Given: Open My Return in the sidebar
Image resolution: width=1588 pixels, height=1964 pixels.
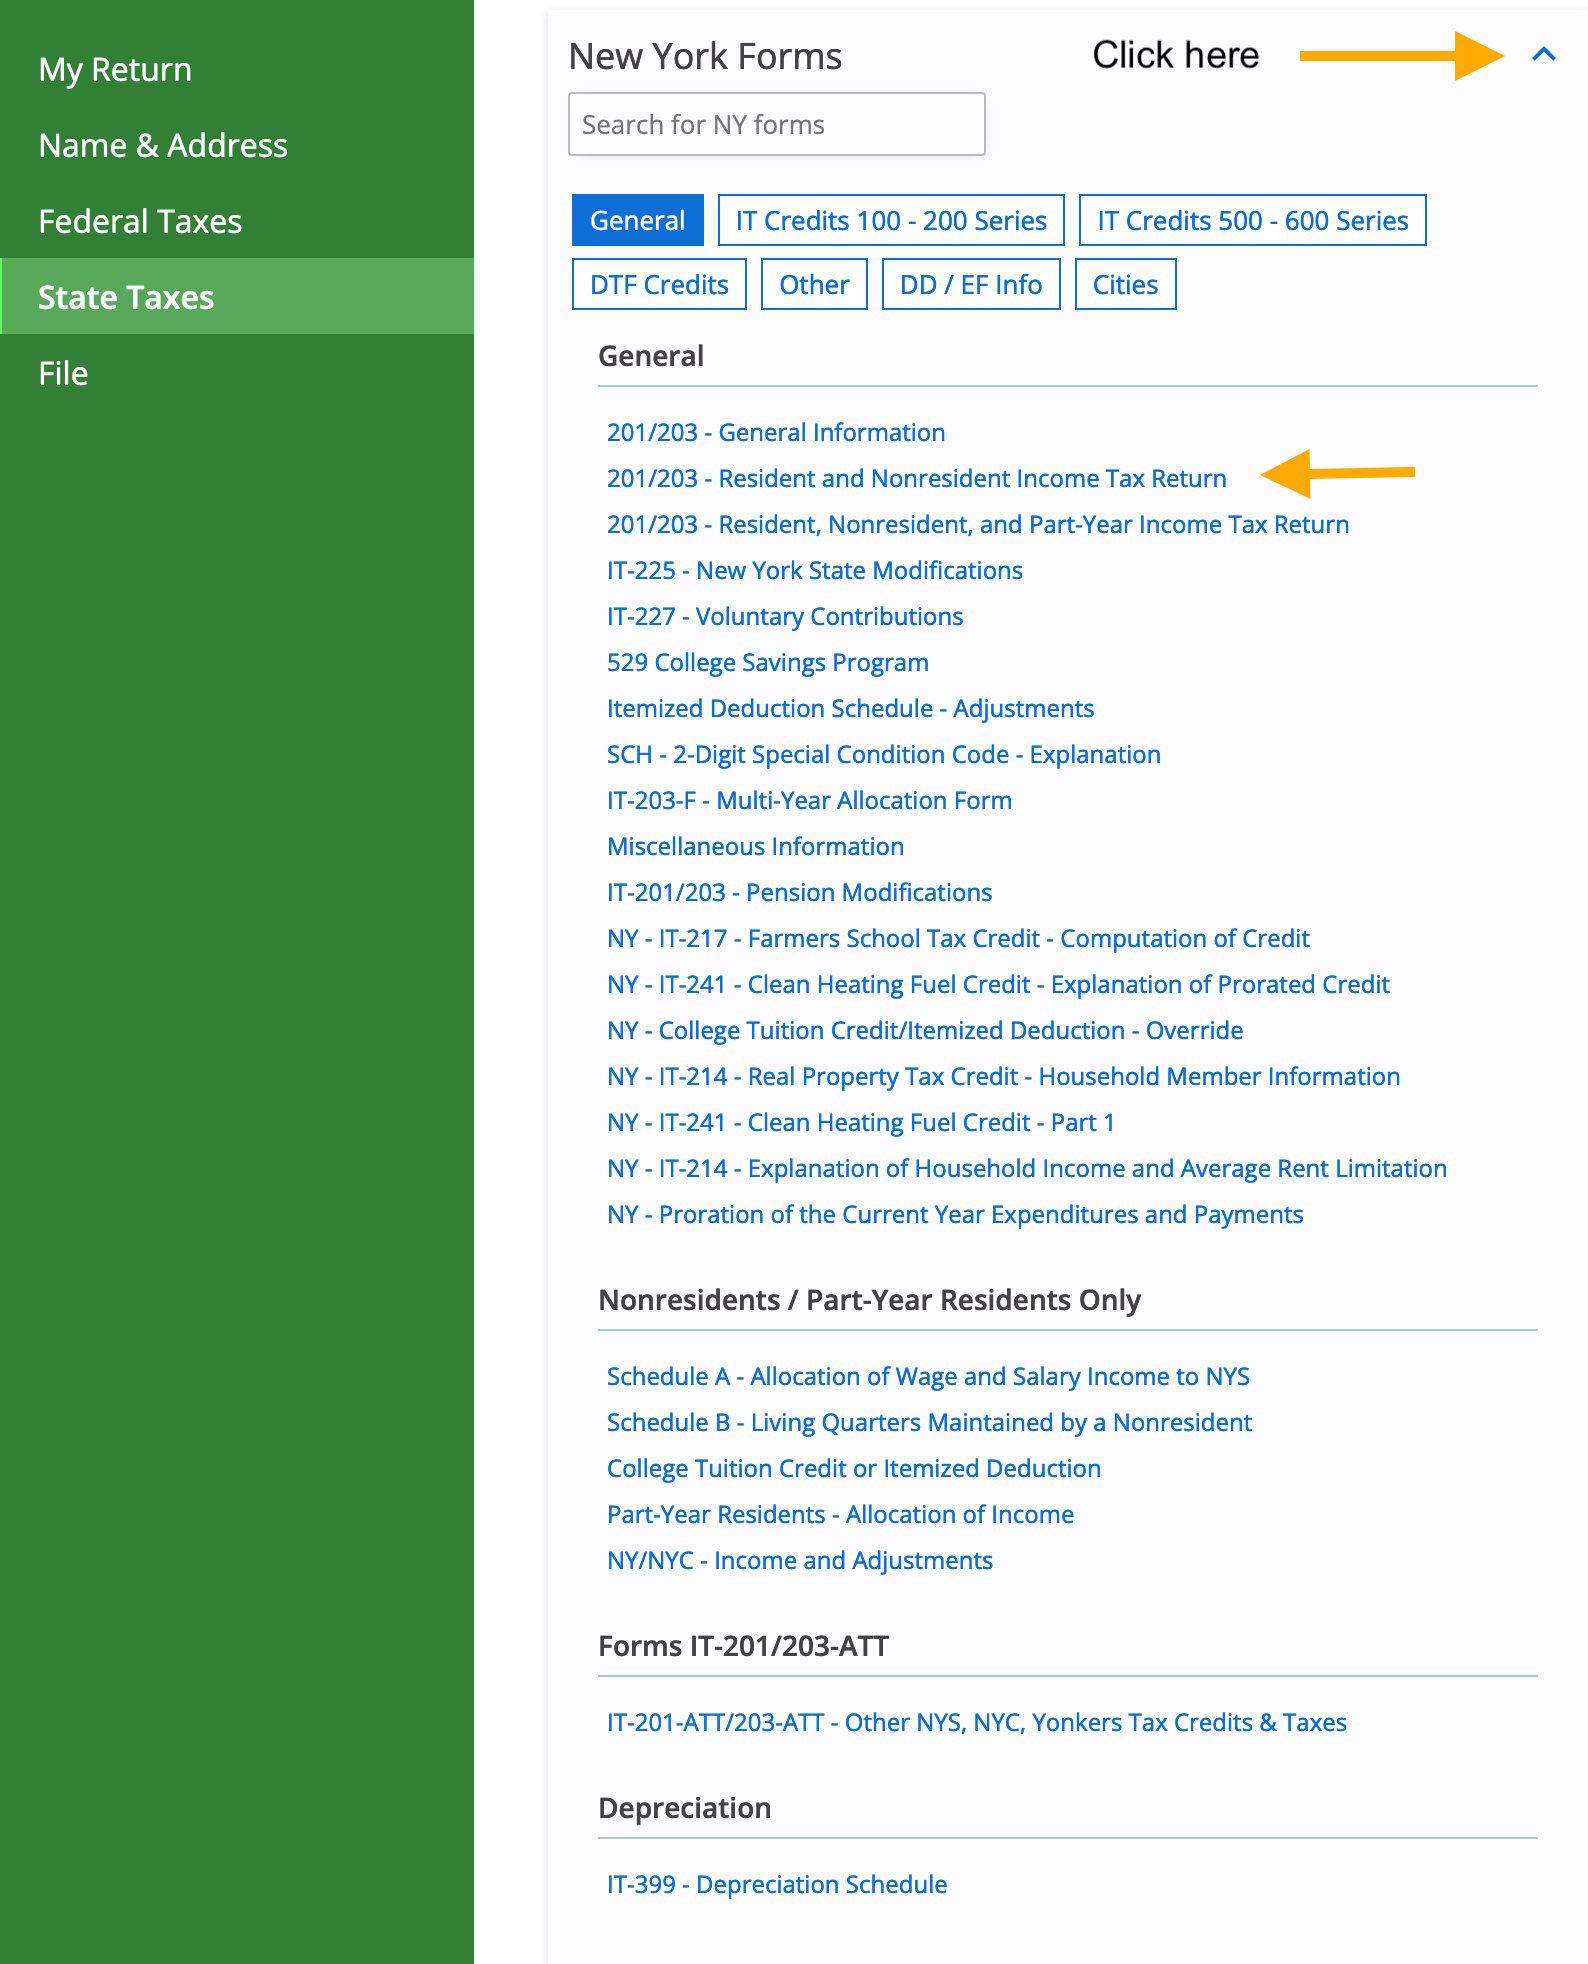Looking at the screenshot, I should (x=115, y=70).
